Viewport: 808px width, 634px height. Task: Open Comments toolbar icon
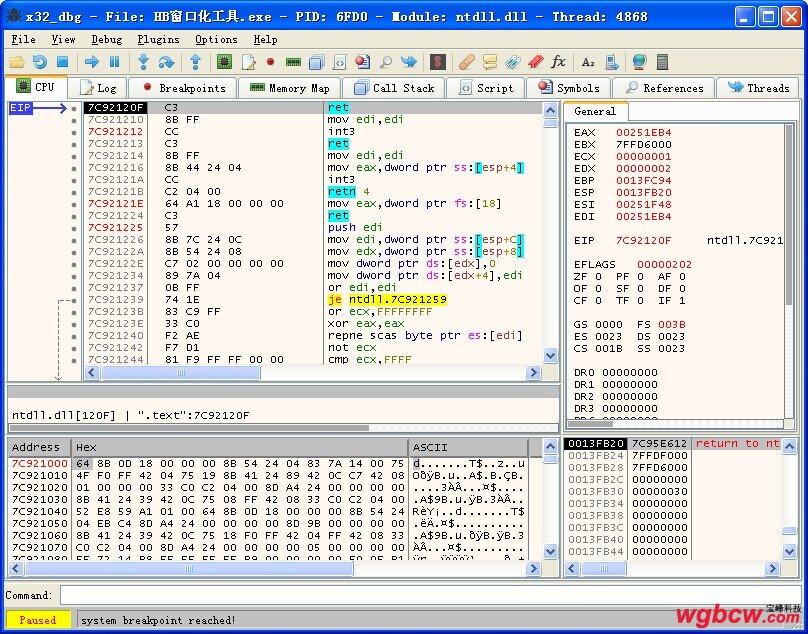point(490,62)
